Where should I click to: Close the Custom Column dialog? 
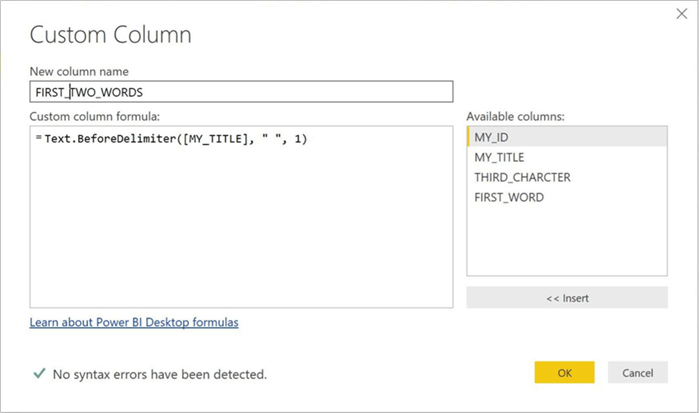(681, 14)
